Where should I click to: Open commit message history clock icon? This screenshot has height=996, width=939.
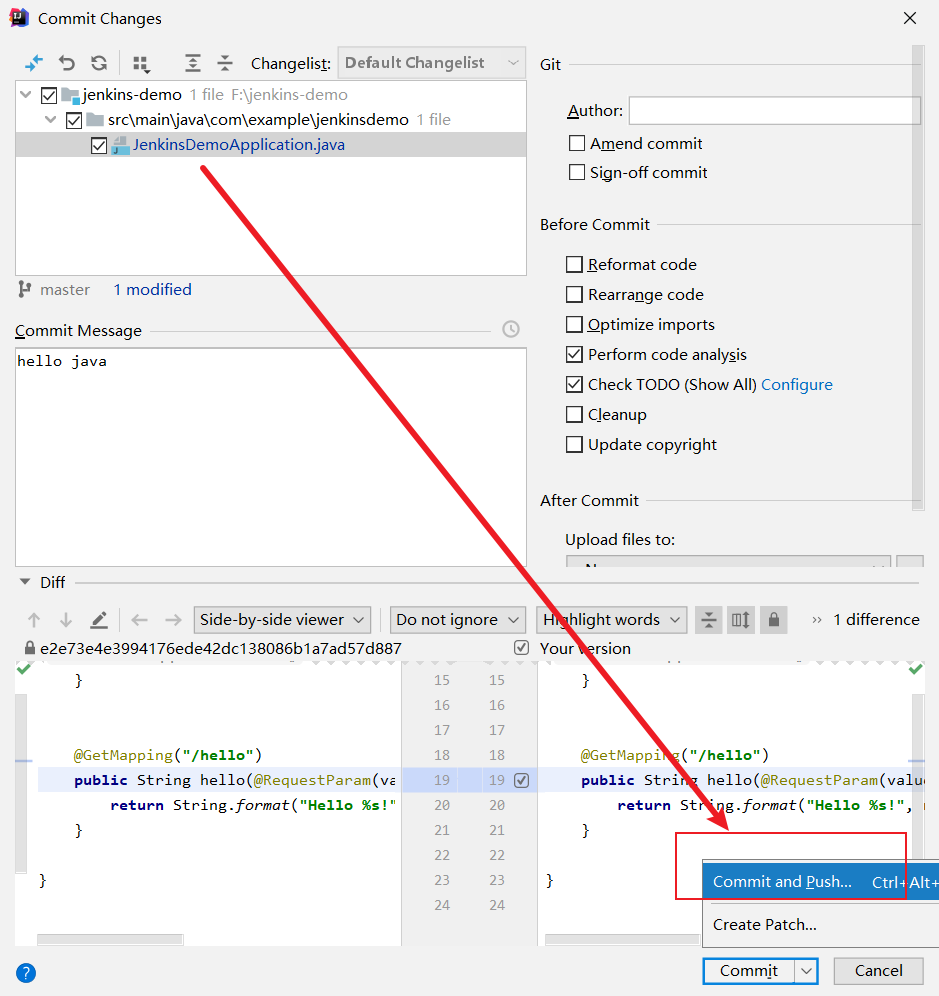point(511,330)
